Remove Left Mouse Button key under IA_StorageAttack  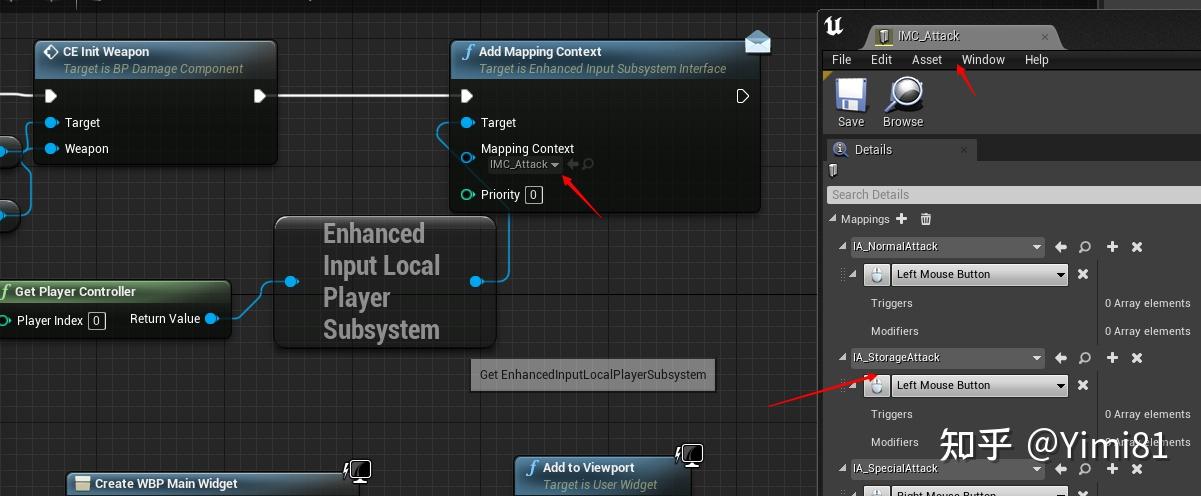click(1083, 385)
